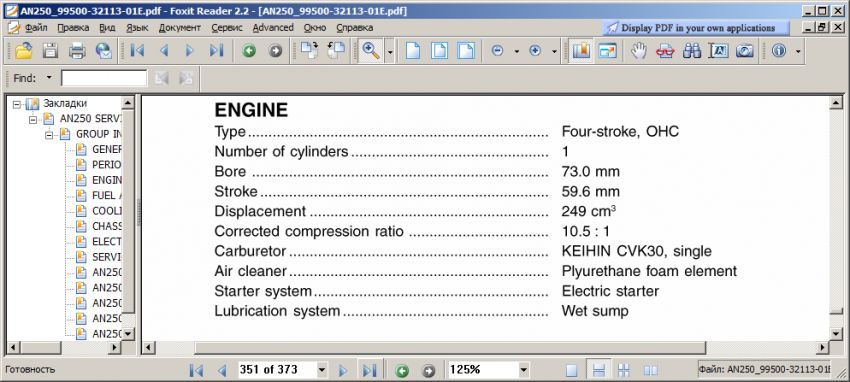Open the COOLI bookmark
The height and width of the screenshot is (382, 850).
point(106,211)
